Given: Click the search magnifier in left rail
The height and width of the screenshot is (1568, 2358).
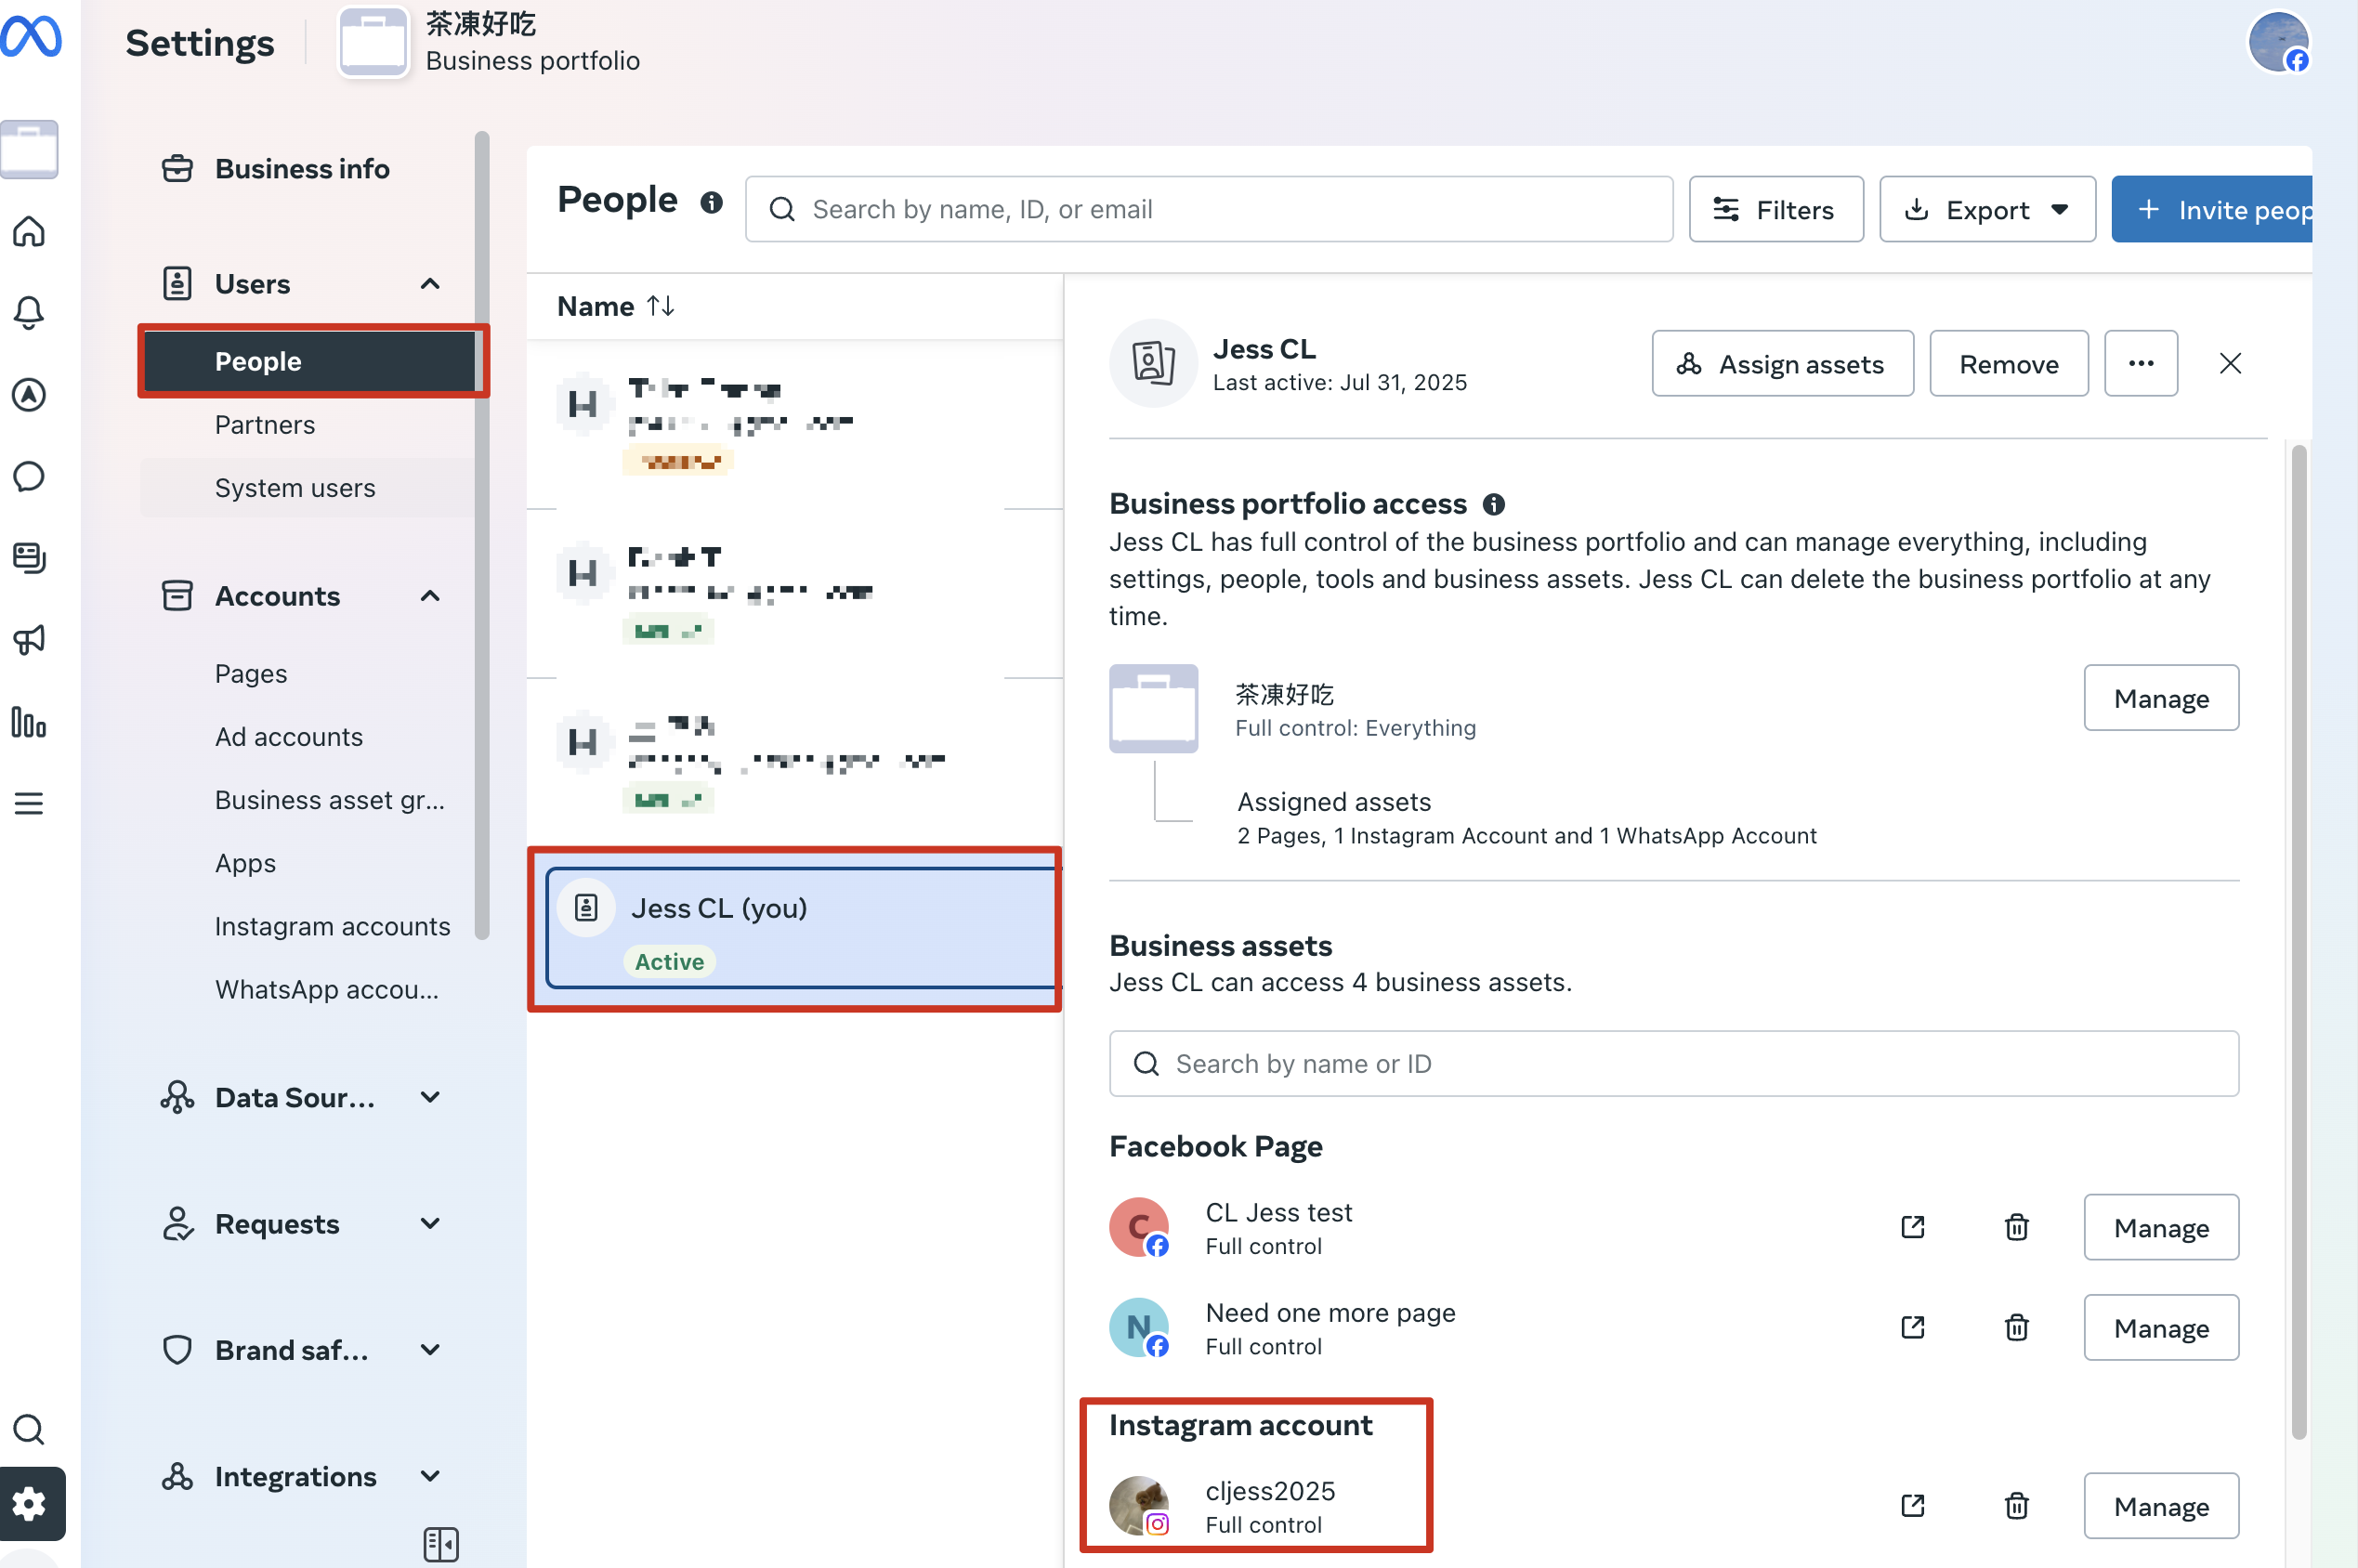Looking at the screenshot, I should (x=29, y=1430).
